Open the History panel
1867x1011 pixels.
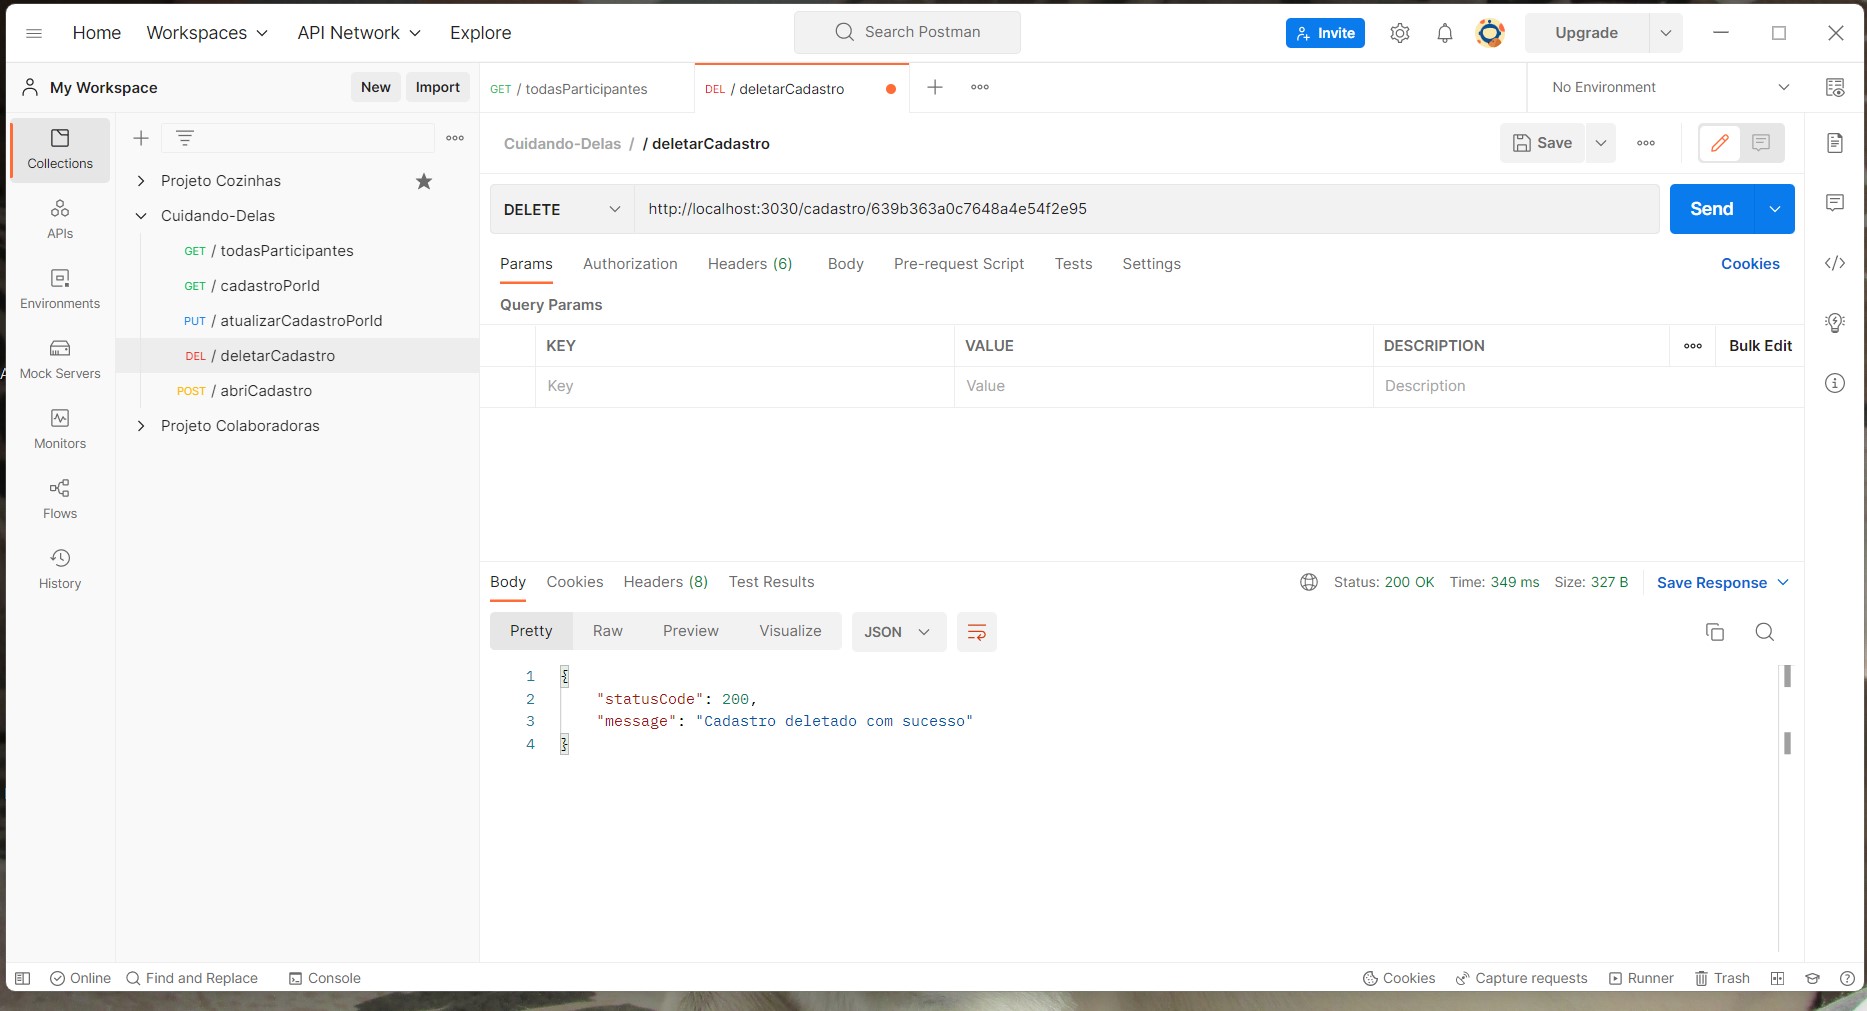click(x=59, y=567)
